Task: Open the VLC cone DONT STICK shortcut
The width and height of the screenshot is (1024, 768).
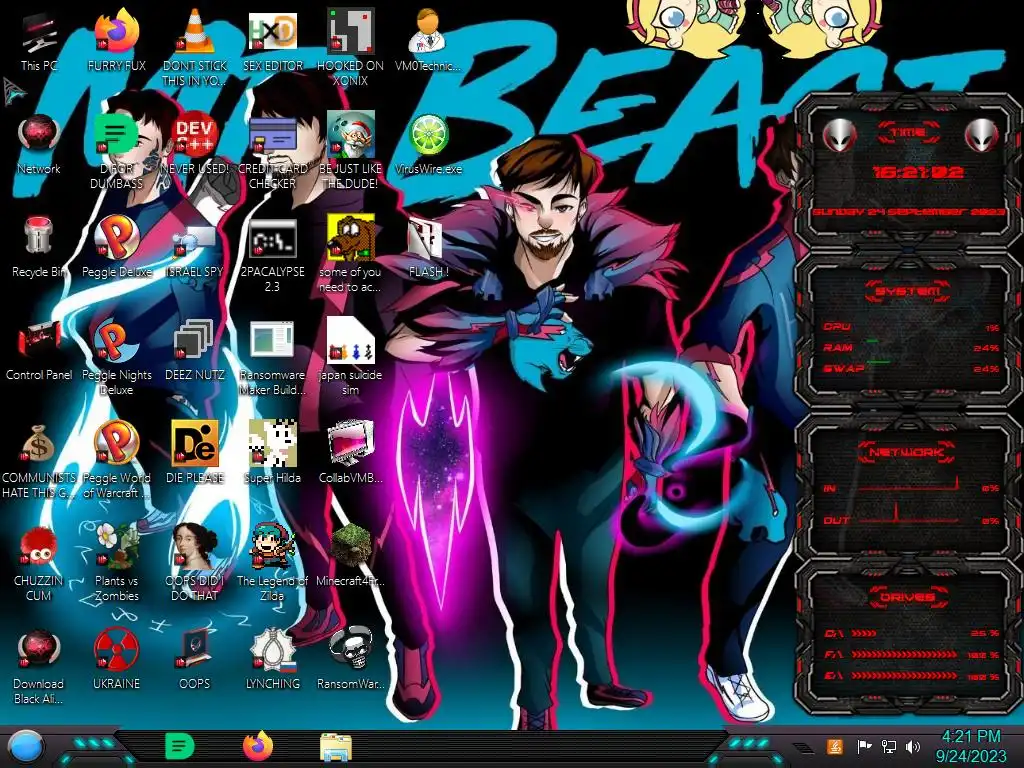Action: tap(194, 49)
